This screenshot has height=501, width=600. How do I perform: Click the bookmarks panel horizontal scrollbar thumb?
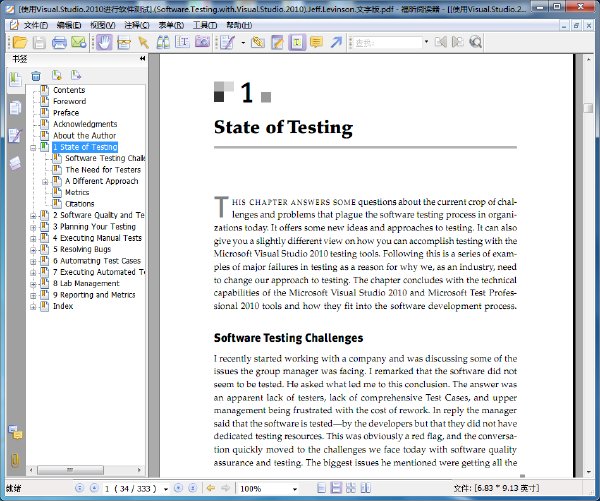70,470
